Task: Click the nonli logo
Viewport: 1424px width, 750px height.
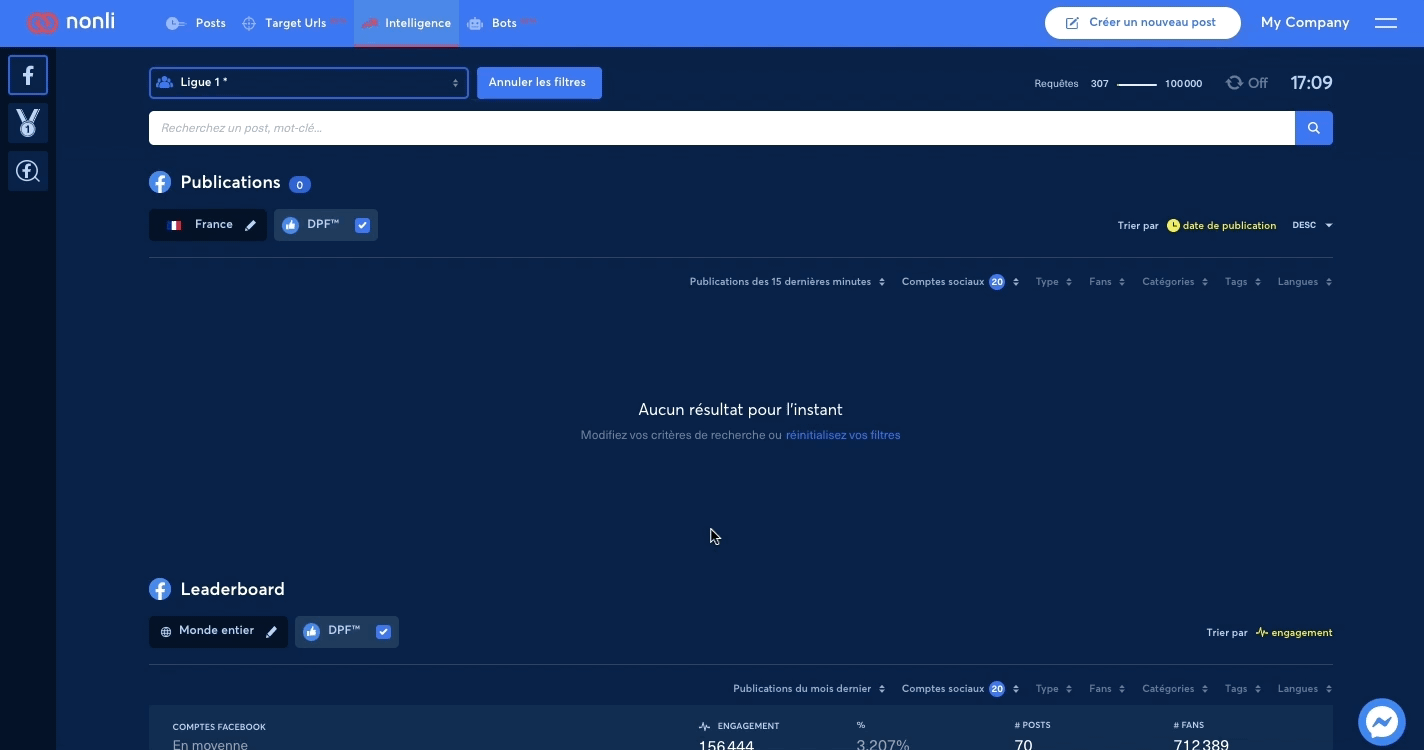Action: 70,22
